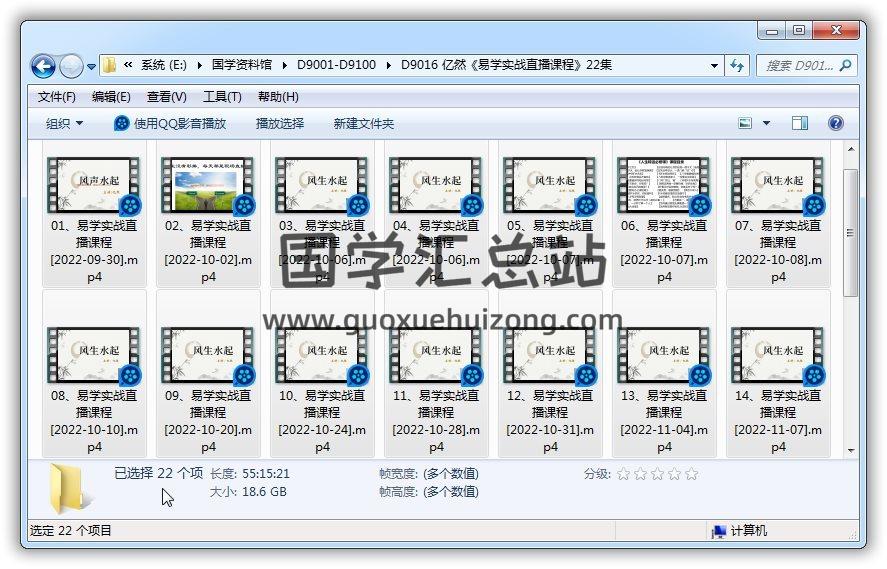The width and height of the screenshot is (887, 569).
Task: Click the 计算机 icon in status bar
Action: click(718, 531)
